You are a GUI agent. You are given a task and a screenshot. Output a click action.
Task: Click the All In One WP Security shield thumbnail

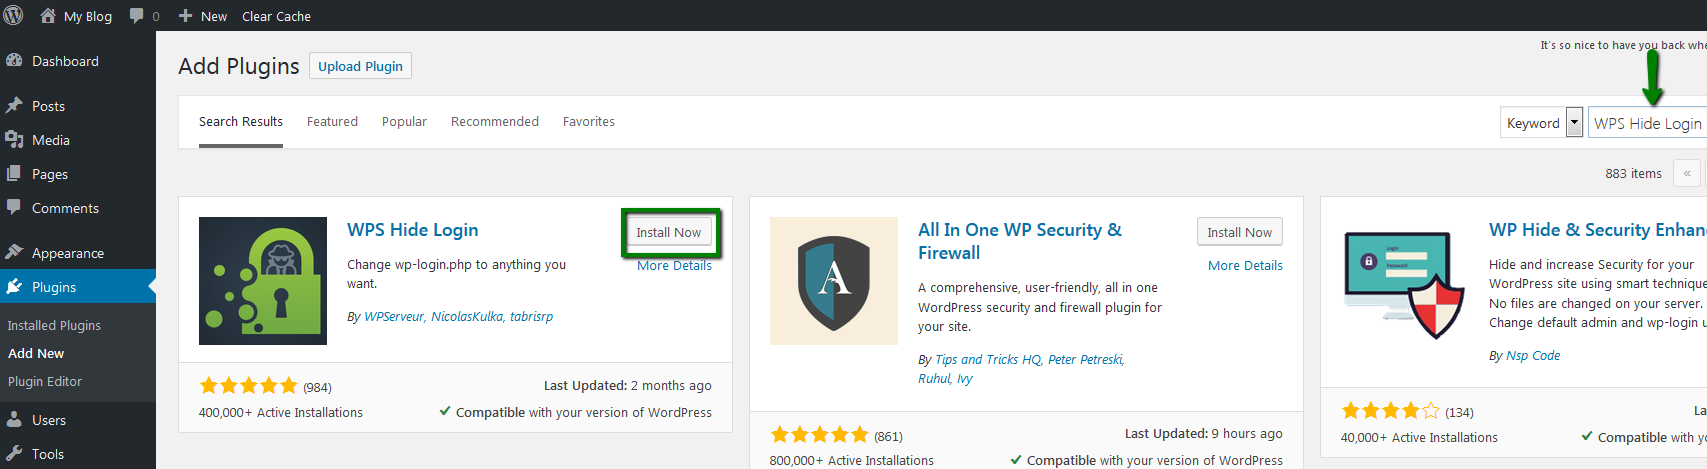coord(834,281)
